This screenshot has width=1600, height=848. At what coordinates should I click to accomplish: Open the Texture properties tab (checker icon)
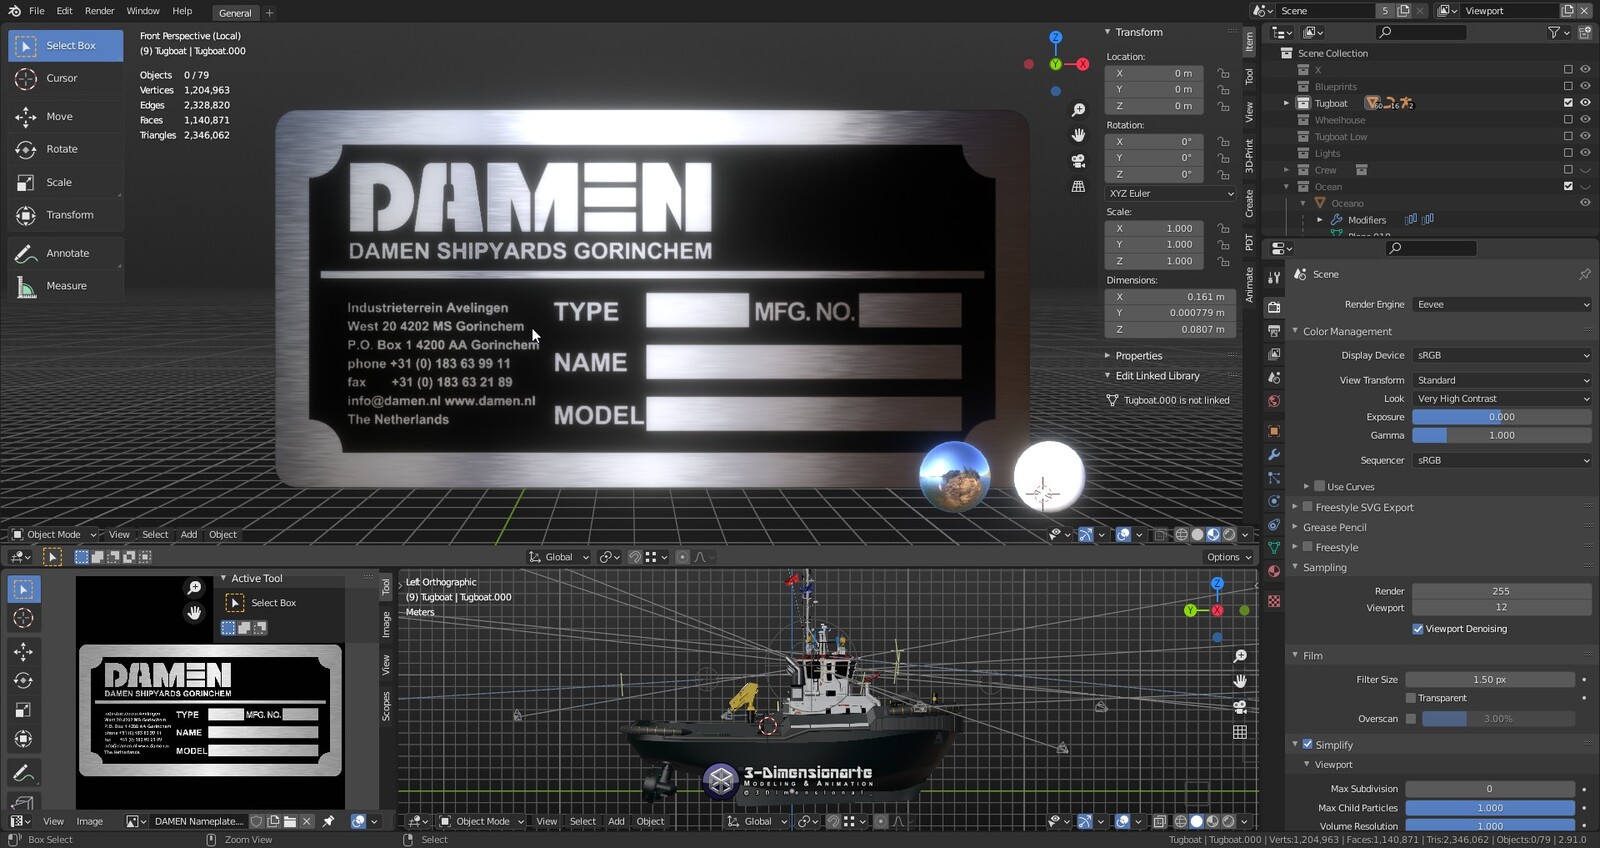click(x=1274, y=601)
